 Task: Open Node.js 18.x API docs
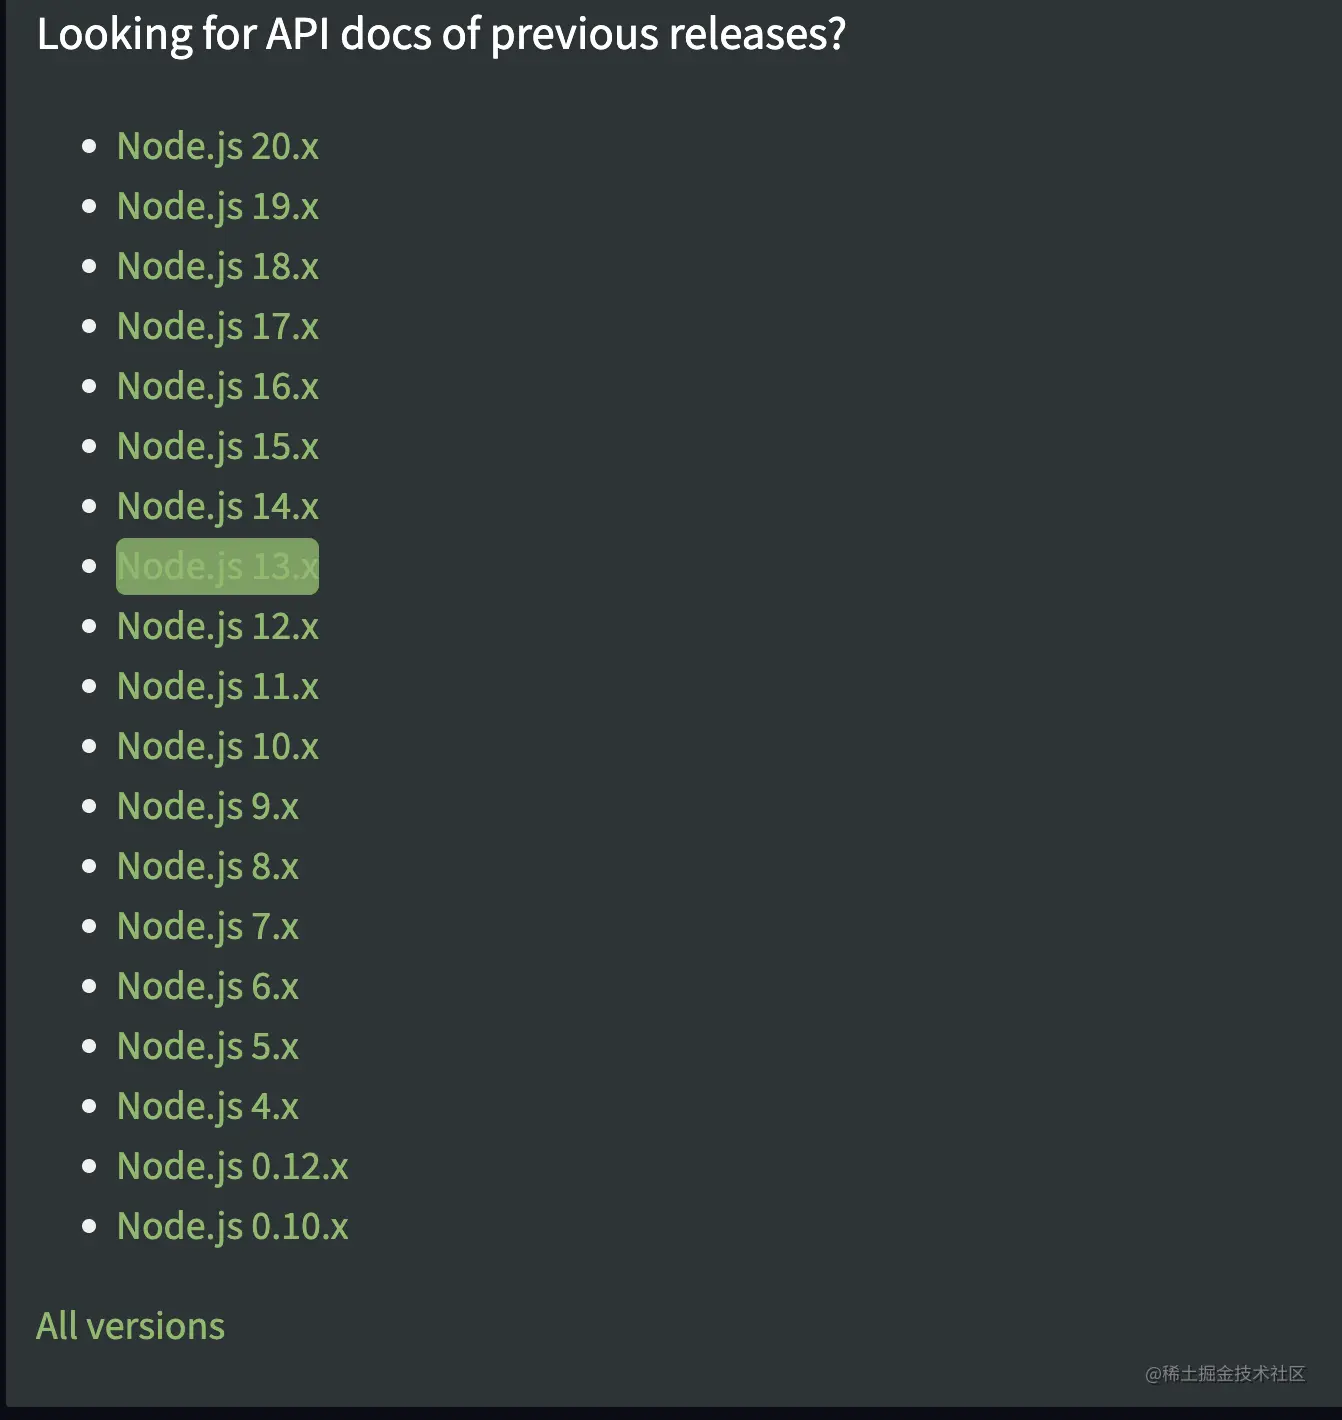[217, 267]
